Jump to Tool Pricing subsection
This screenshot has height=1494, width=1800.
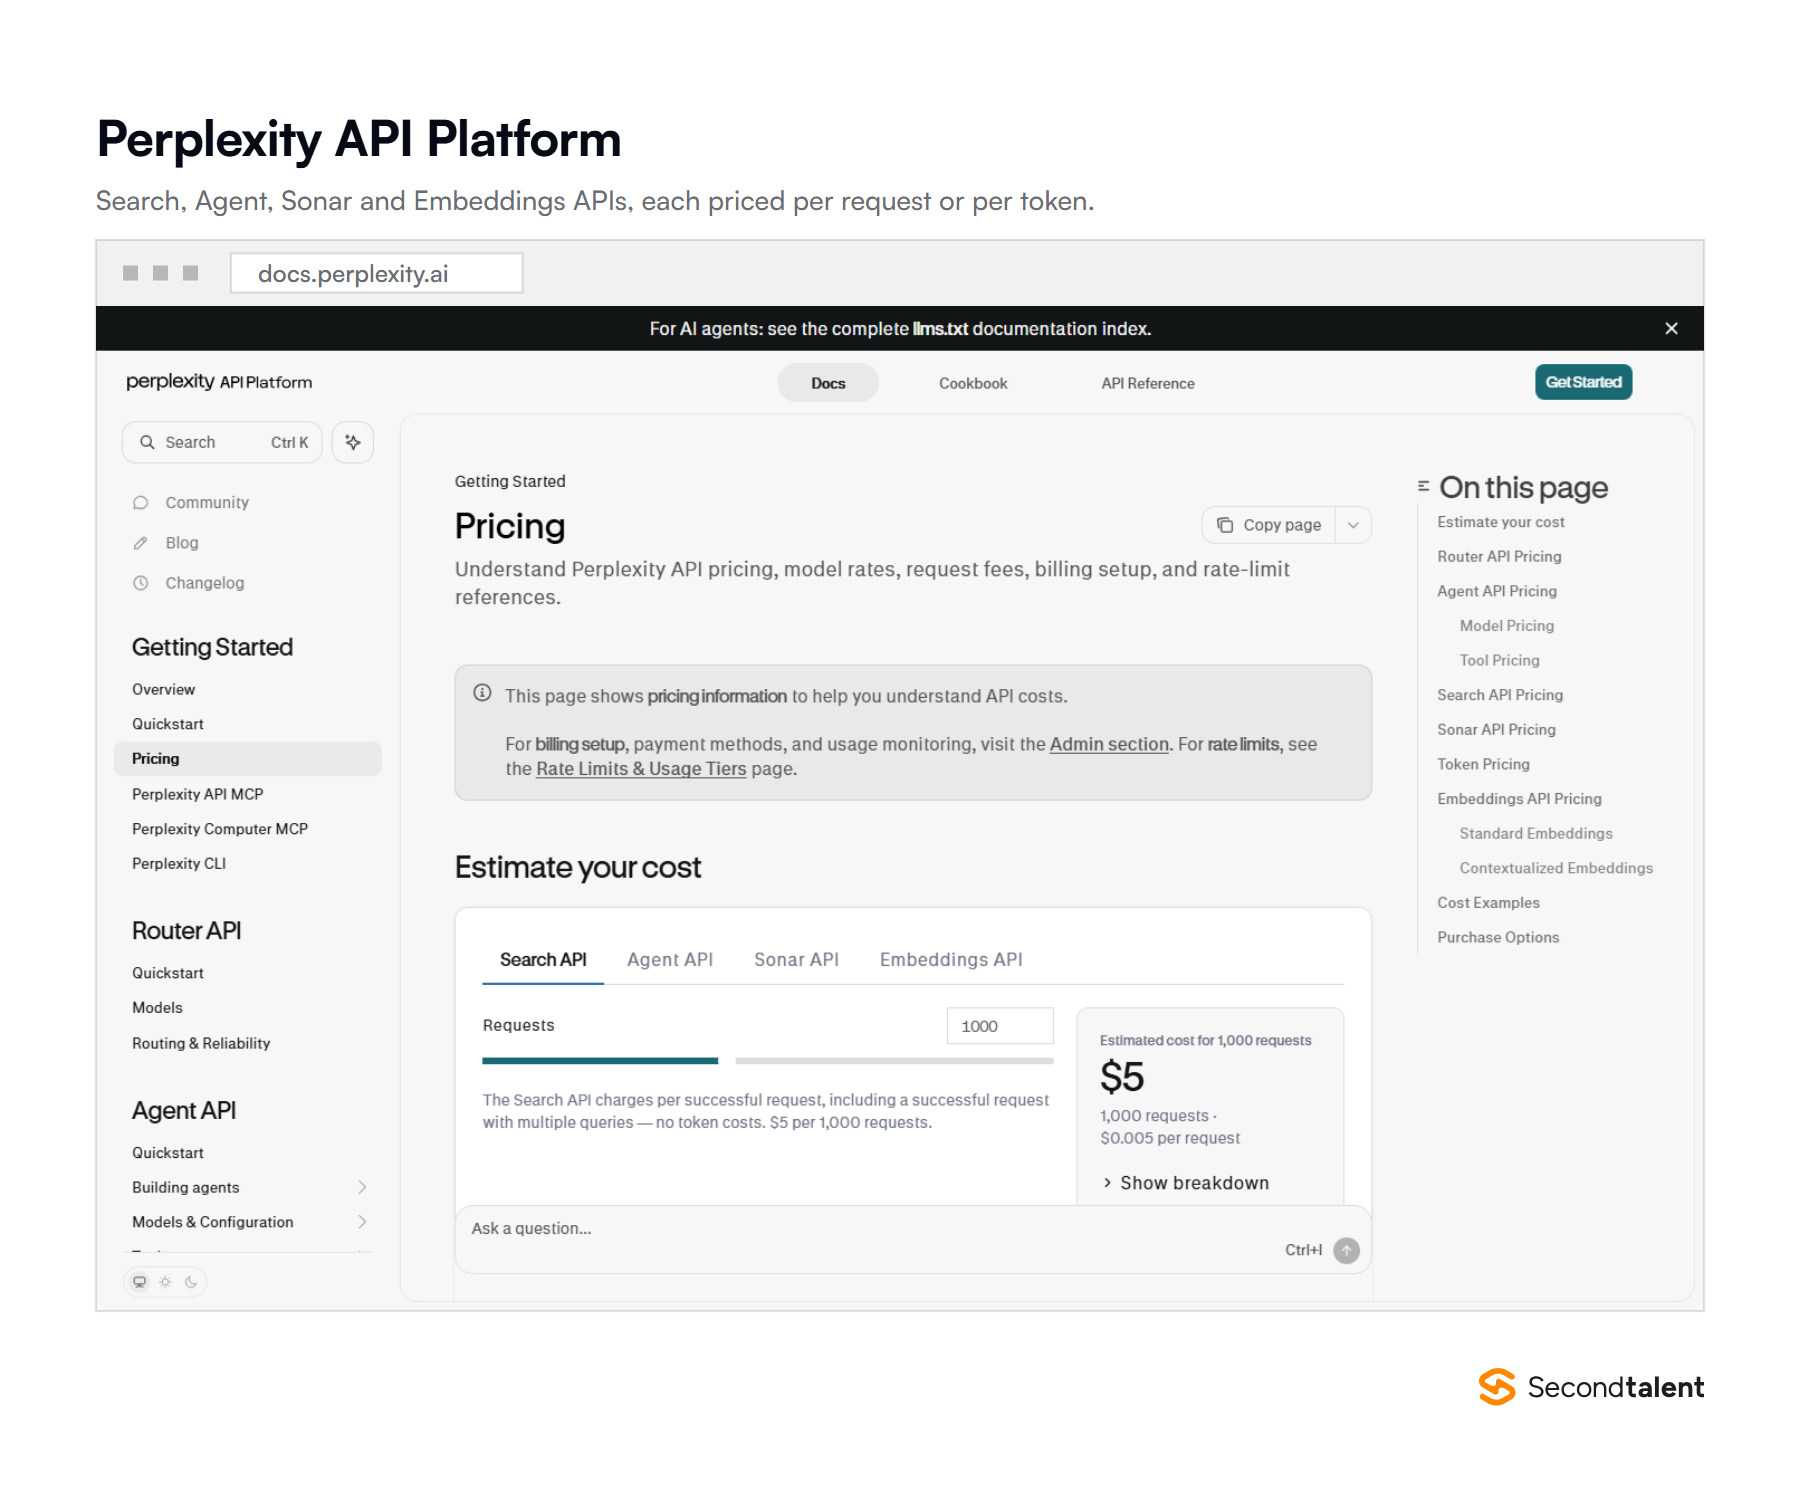[1499, 661]
